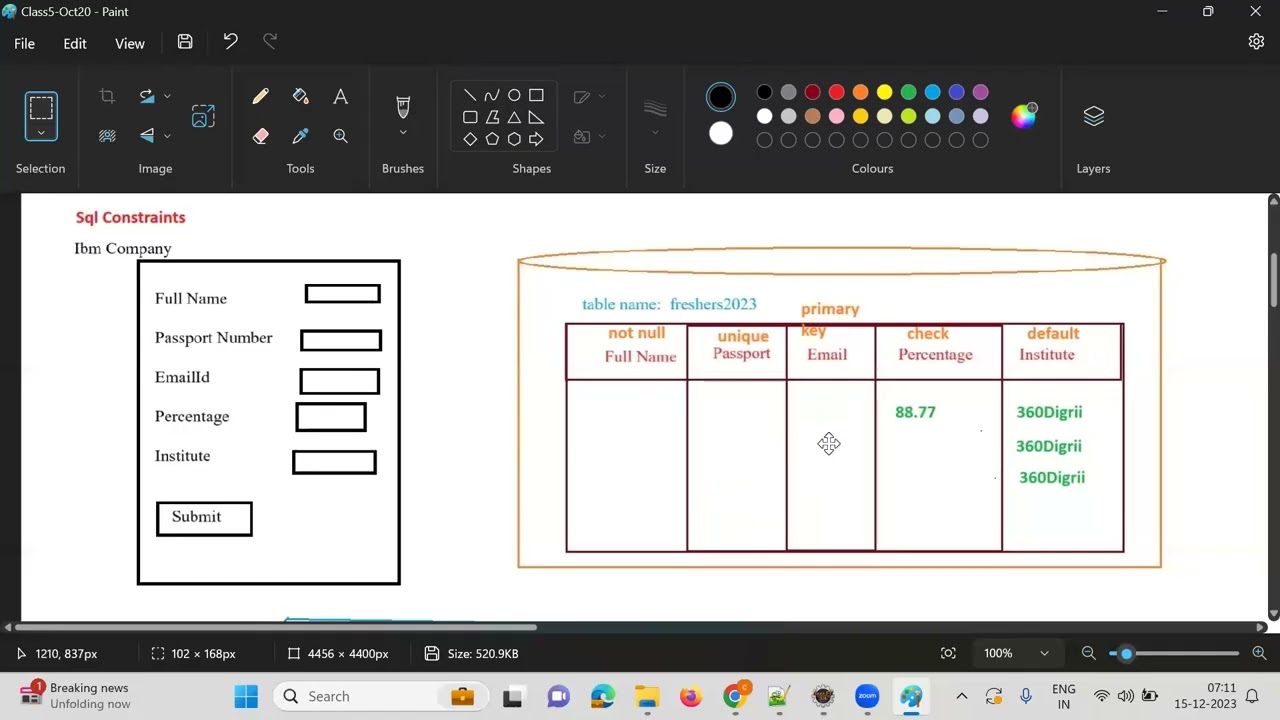Click the Rotate icon in Image group
This screenshot has width=1280, height=720.
147,96
